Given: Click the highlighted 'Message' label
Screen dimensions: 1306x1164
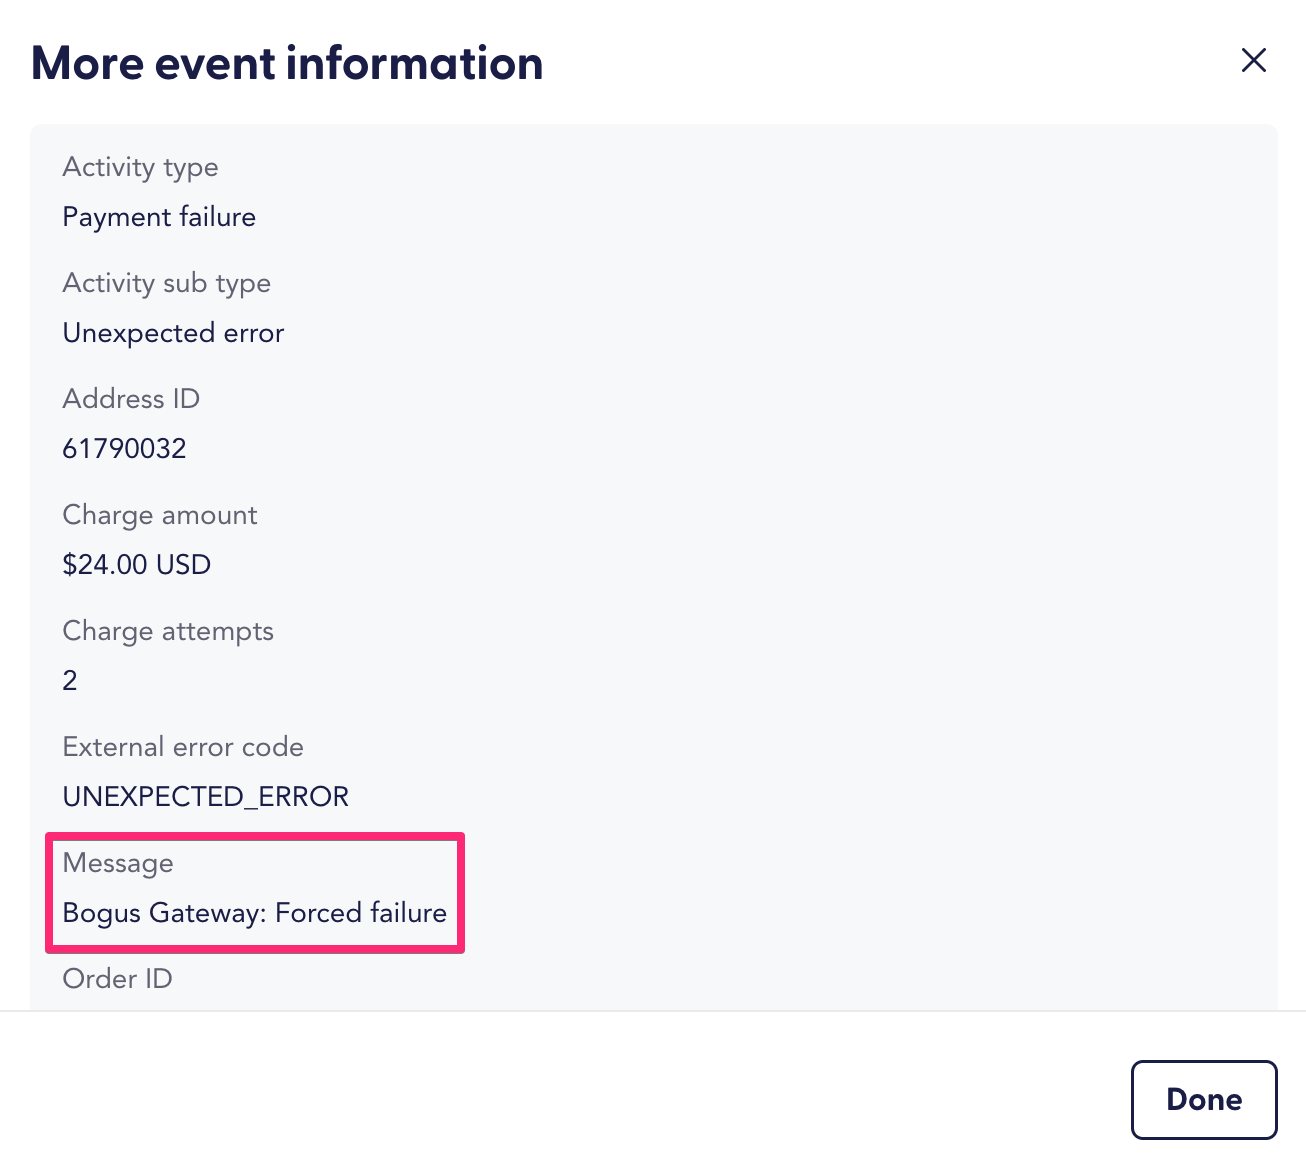Looking at the screenshot, I should [118, 863].
